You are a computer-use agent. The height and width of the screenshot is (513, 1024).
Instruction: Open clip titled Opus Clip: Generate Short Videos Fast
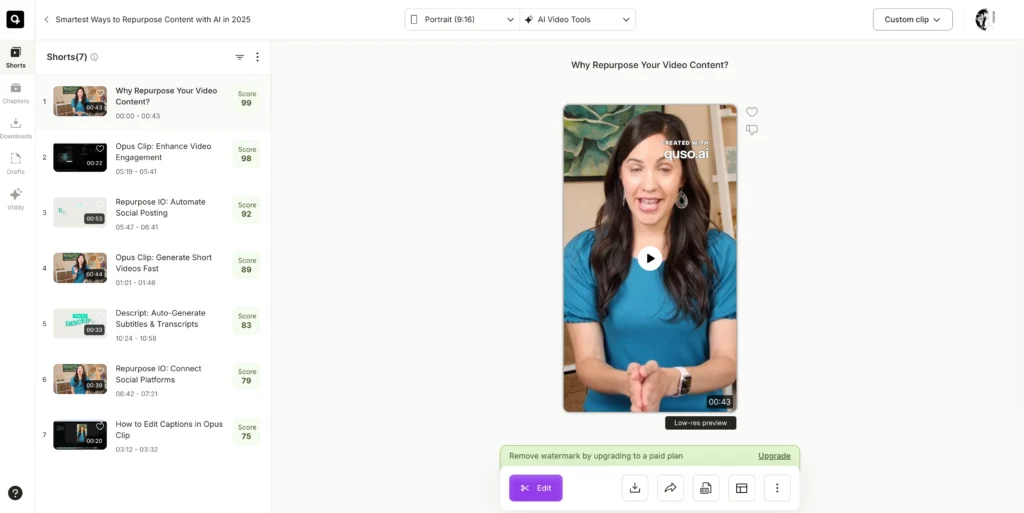tap(164, 263)
